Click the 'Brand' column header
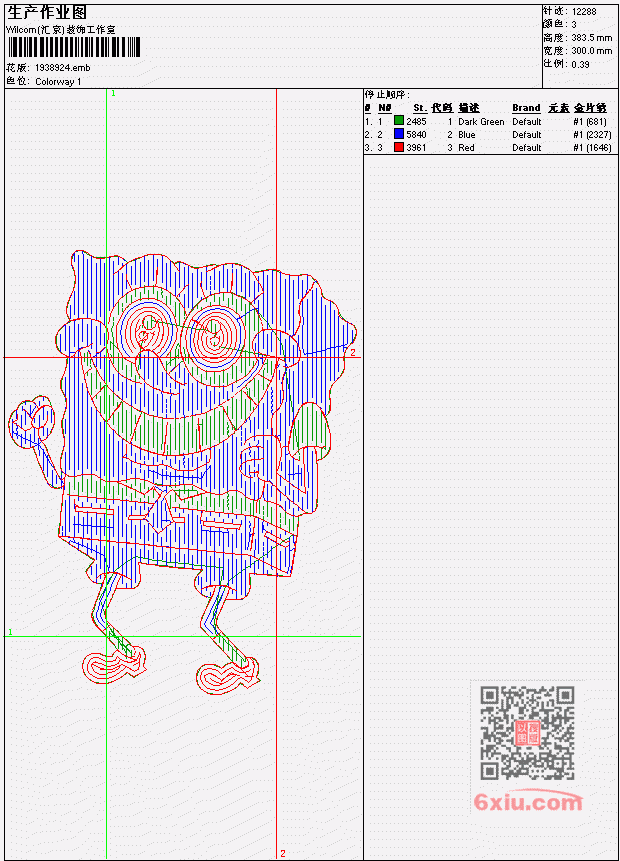The image size is (620, 861). tap(527, 108)
